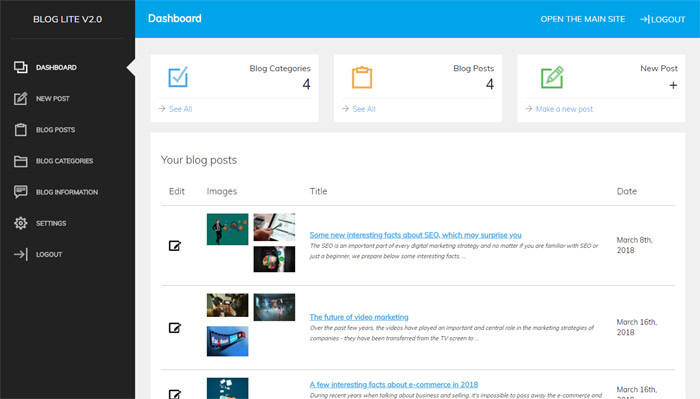Image resolution: width=700 pixels, height=399 pixels.
Task: Click the Edit column header
Action: (177, 191)
